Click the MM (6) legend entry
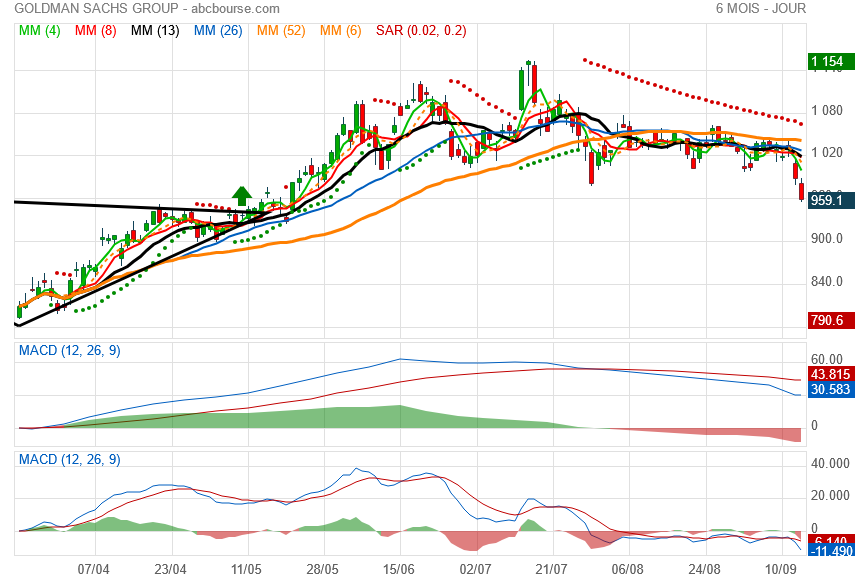 [340, 31]
